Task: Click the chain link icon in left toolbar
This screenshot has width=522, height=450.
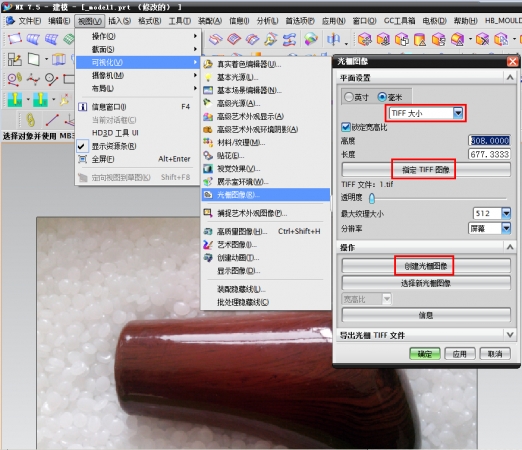Action: (30, 120)
